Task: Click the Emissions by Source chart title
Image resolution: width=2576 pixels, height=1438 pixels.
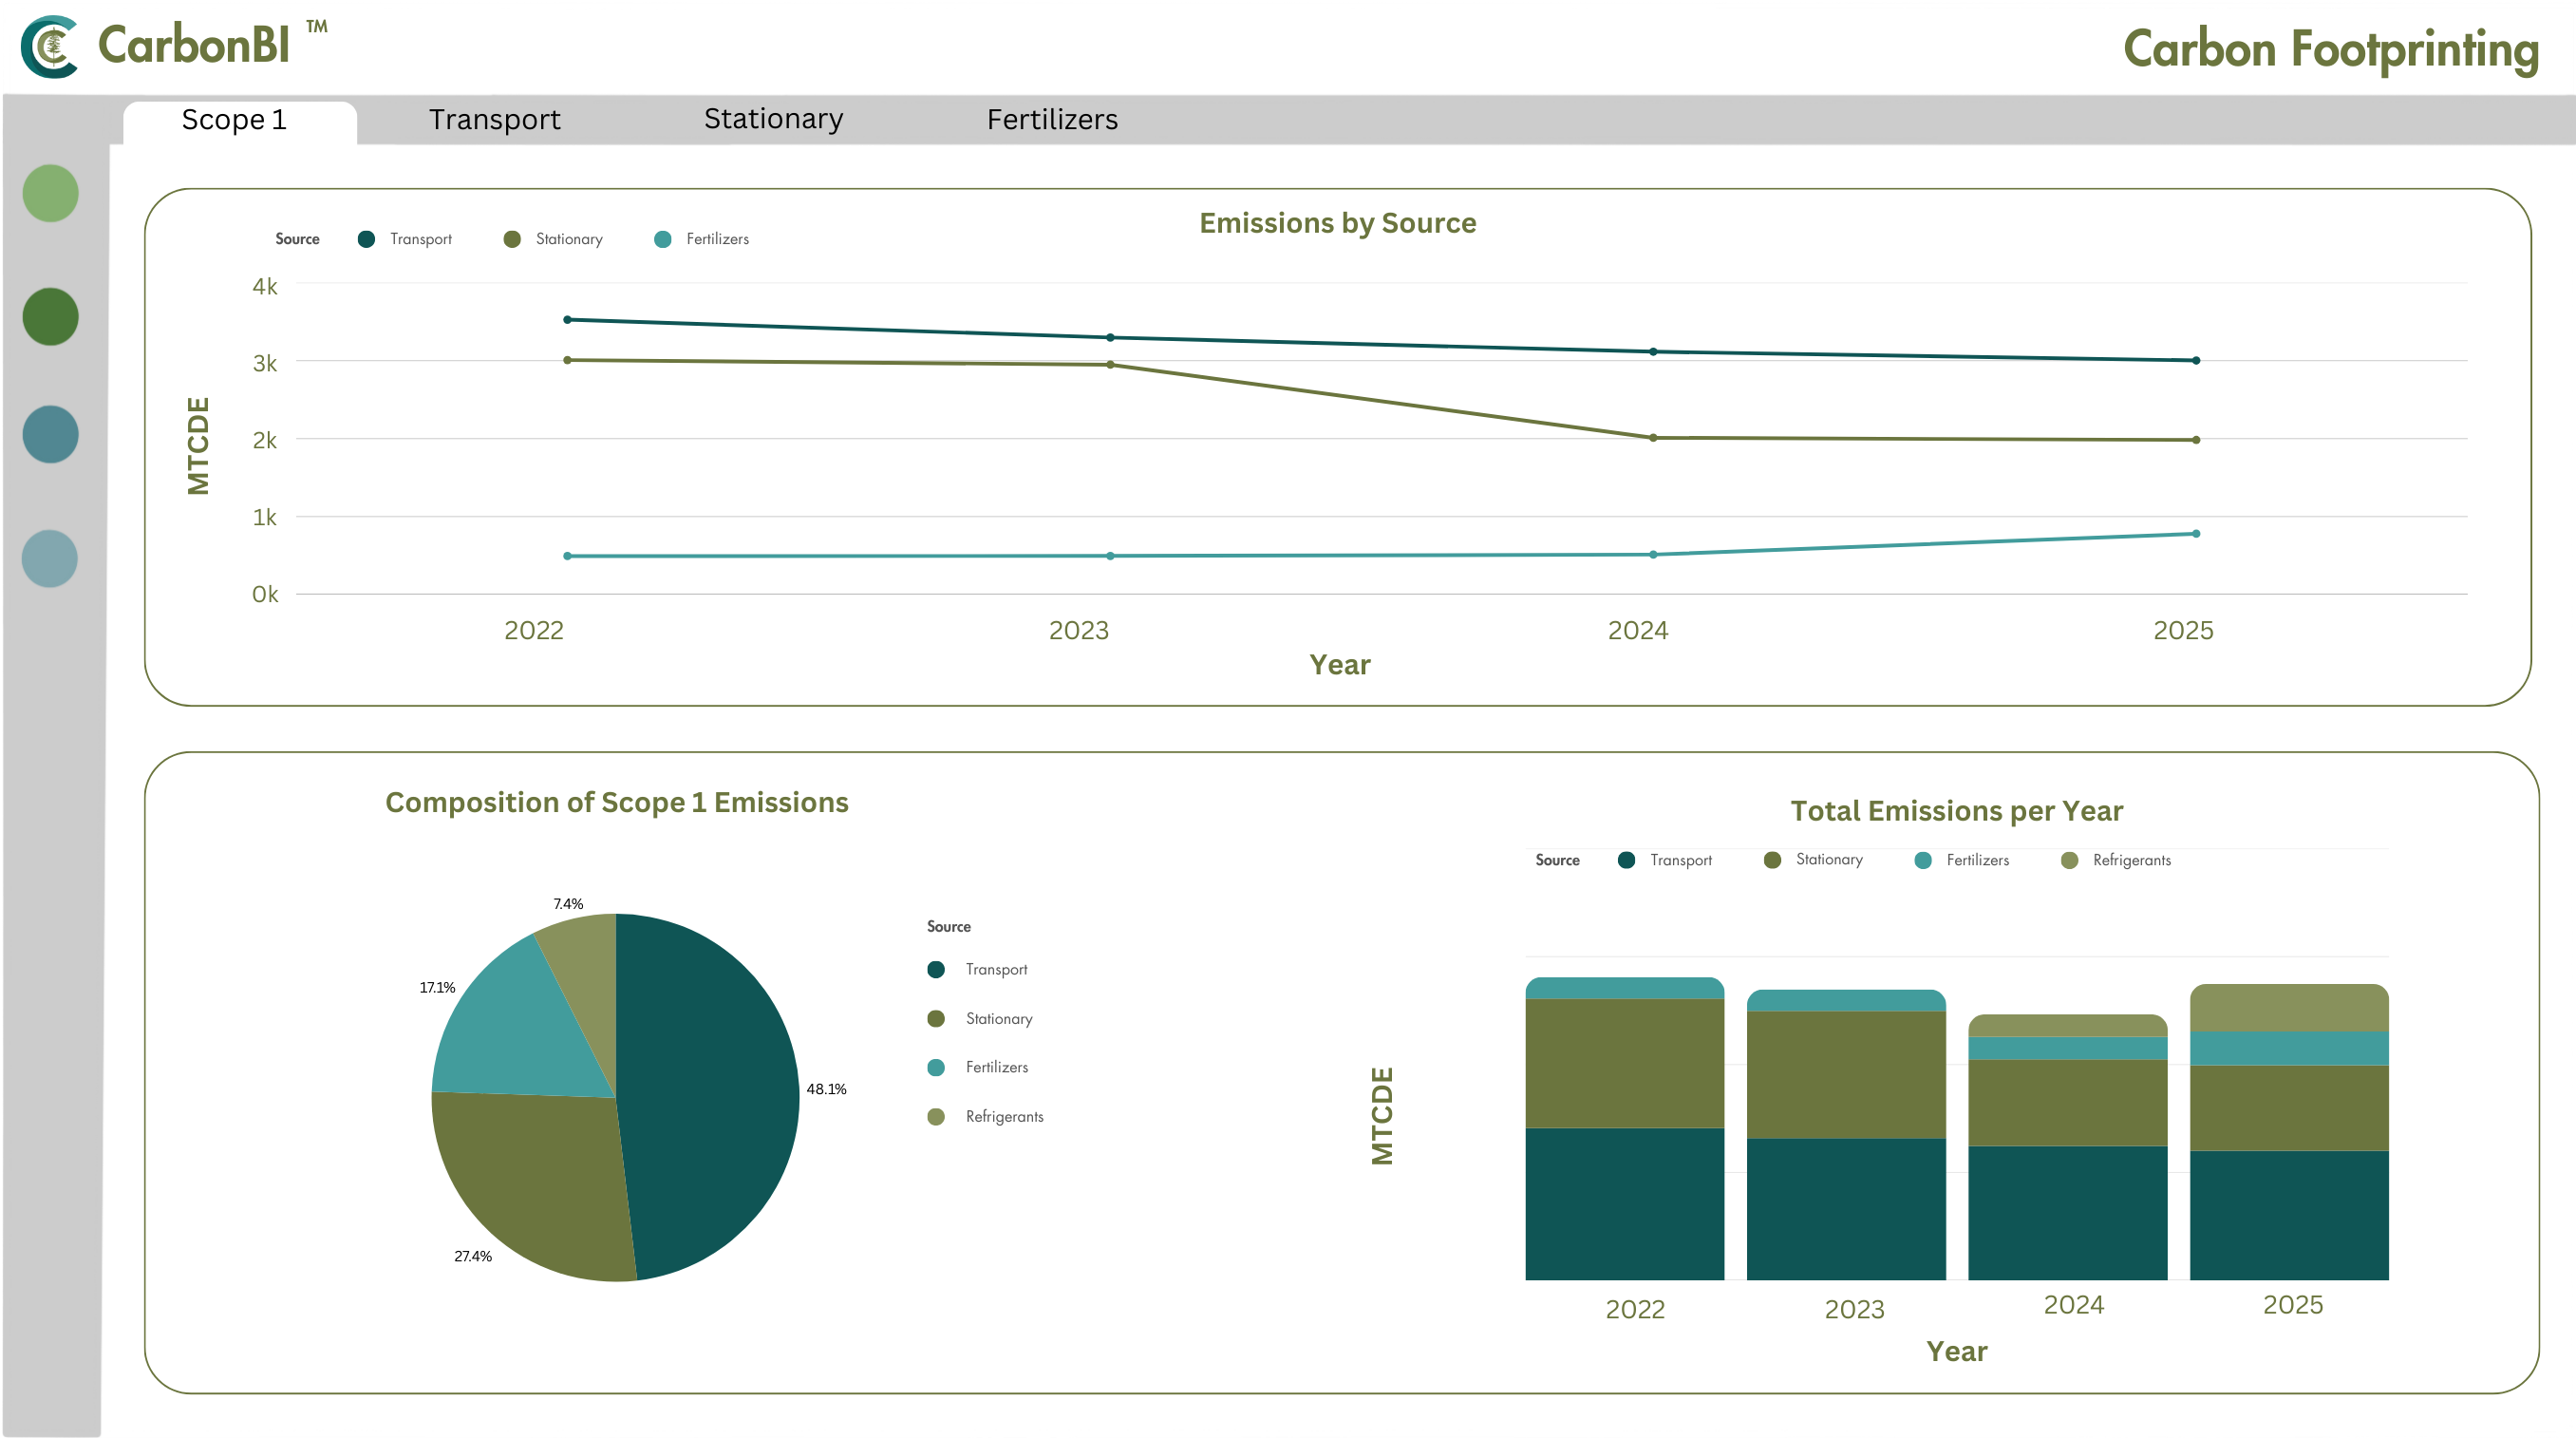Action: (1337, 223)
